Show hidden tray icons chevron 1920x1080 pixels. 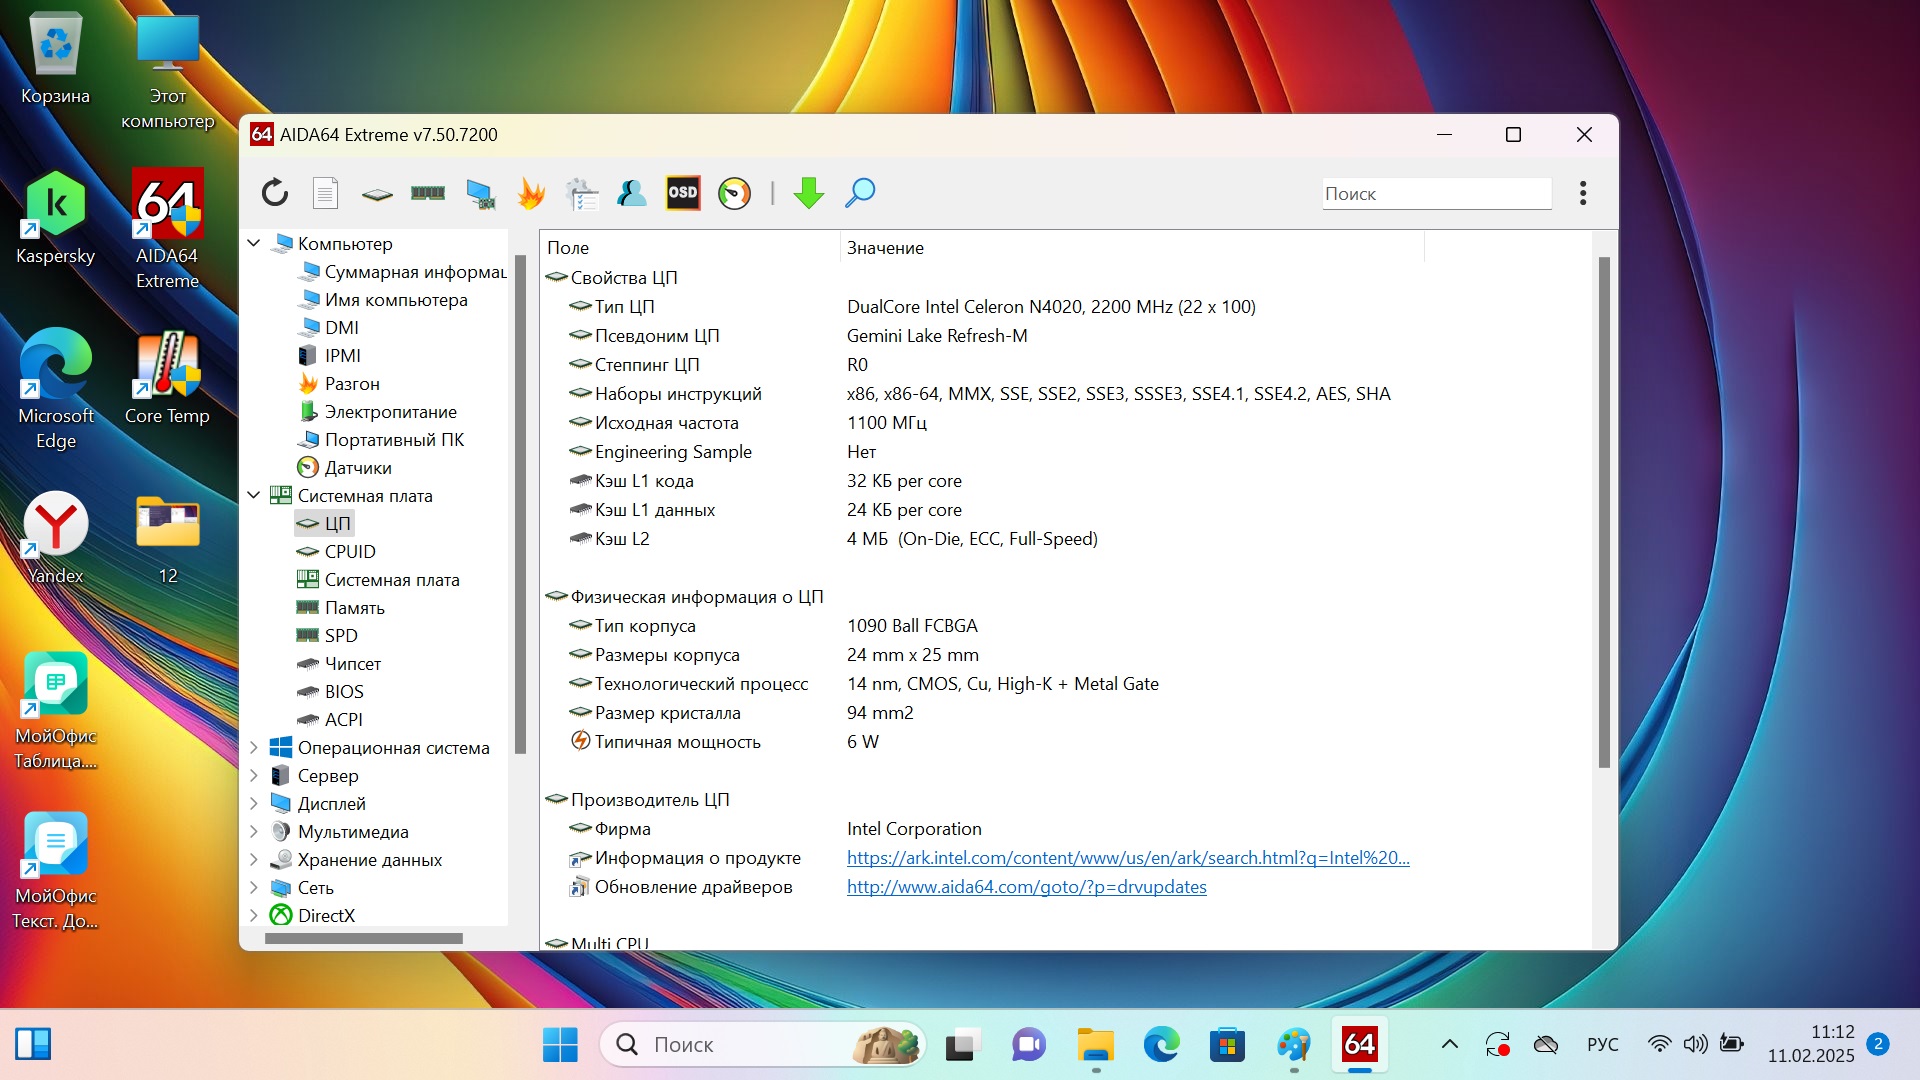coord(1449,1044)
